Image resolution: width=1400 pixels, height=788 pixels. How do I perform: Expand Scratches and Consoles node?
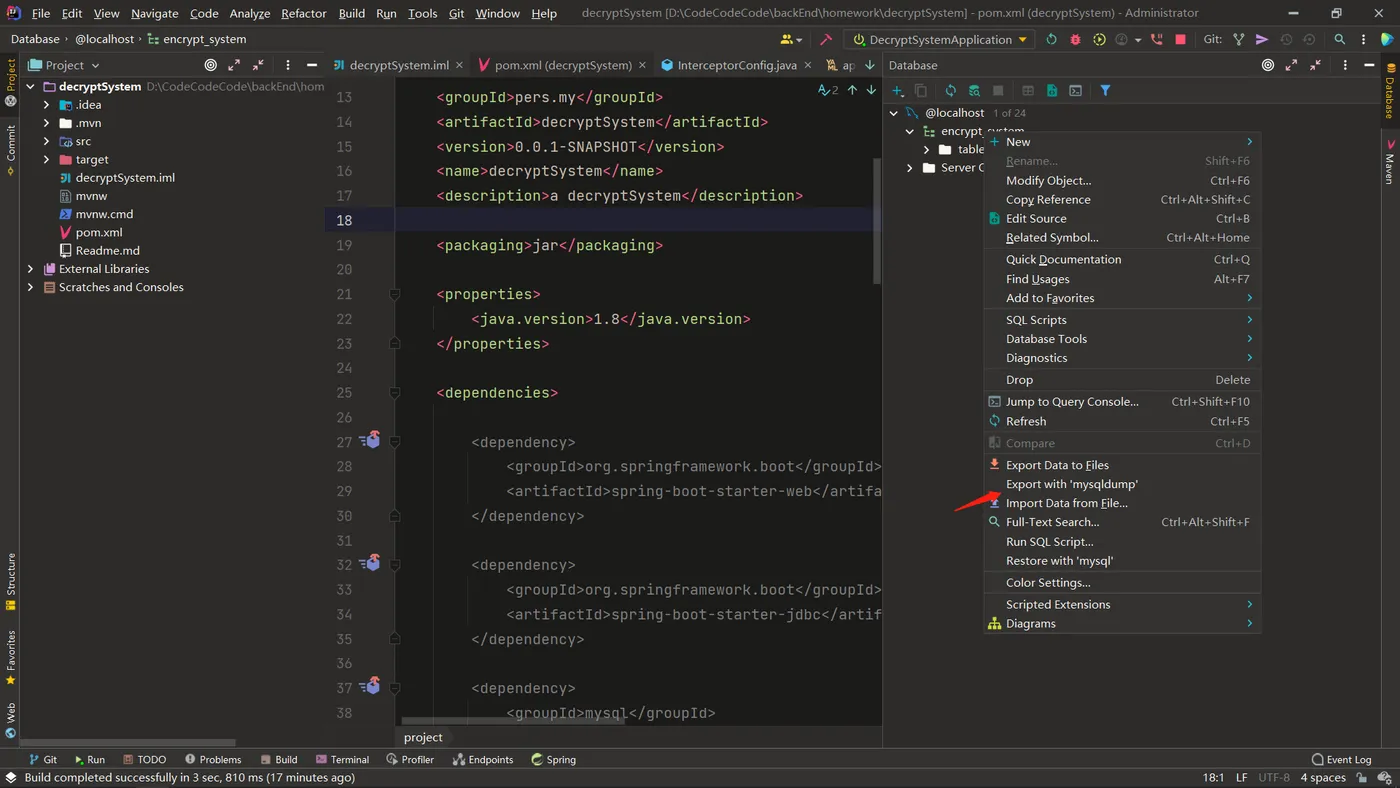30,287
